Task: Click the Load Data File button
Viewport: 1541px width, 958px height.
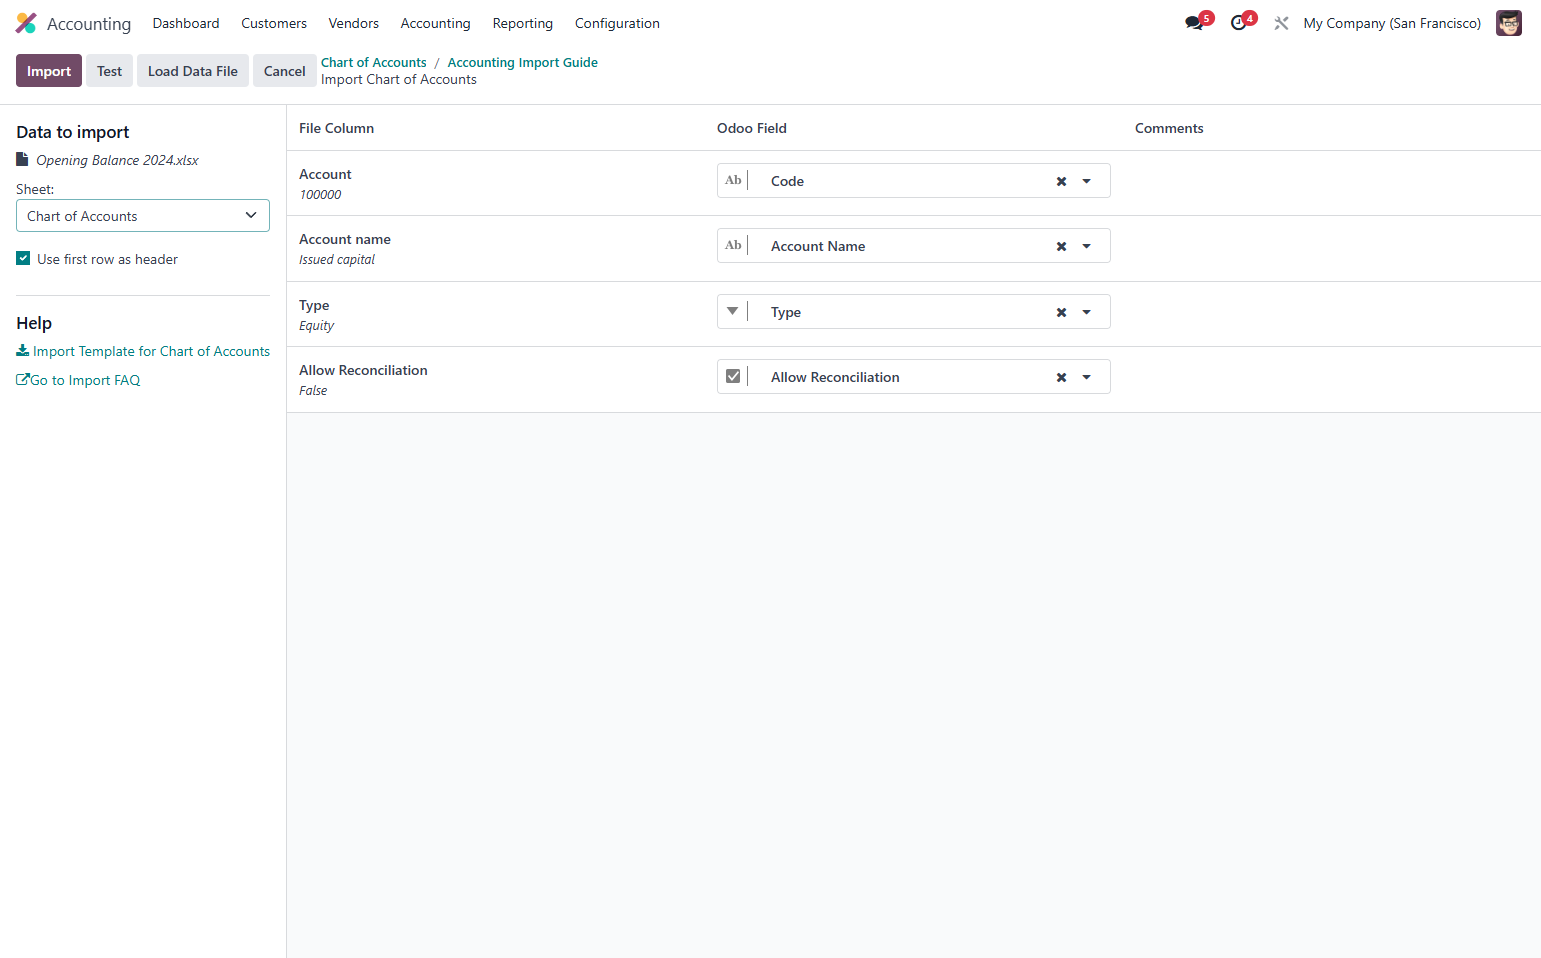Action: click(193, 71)
